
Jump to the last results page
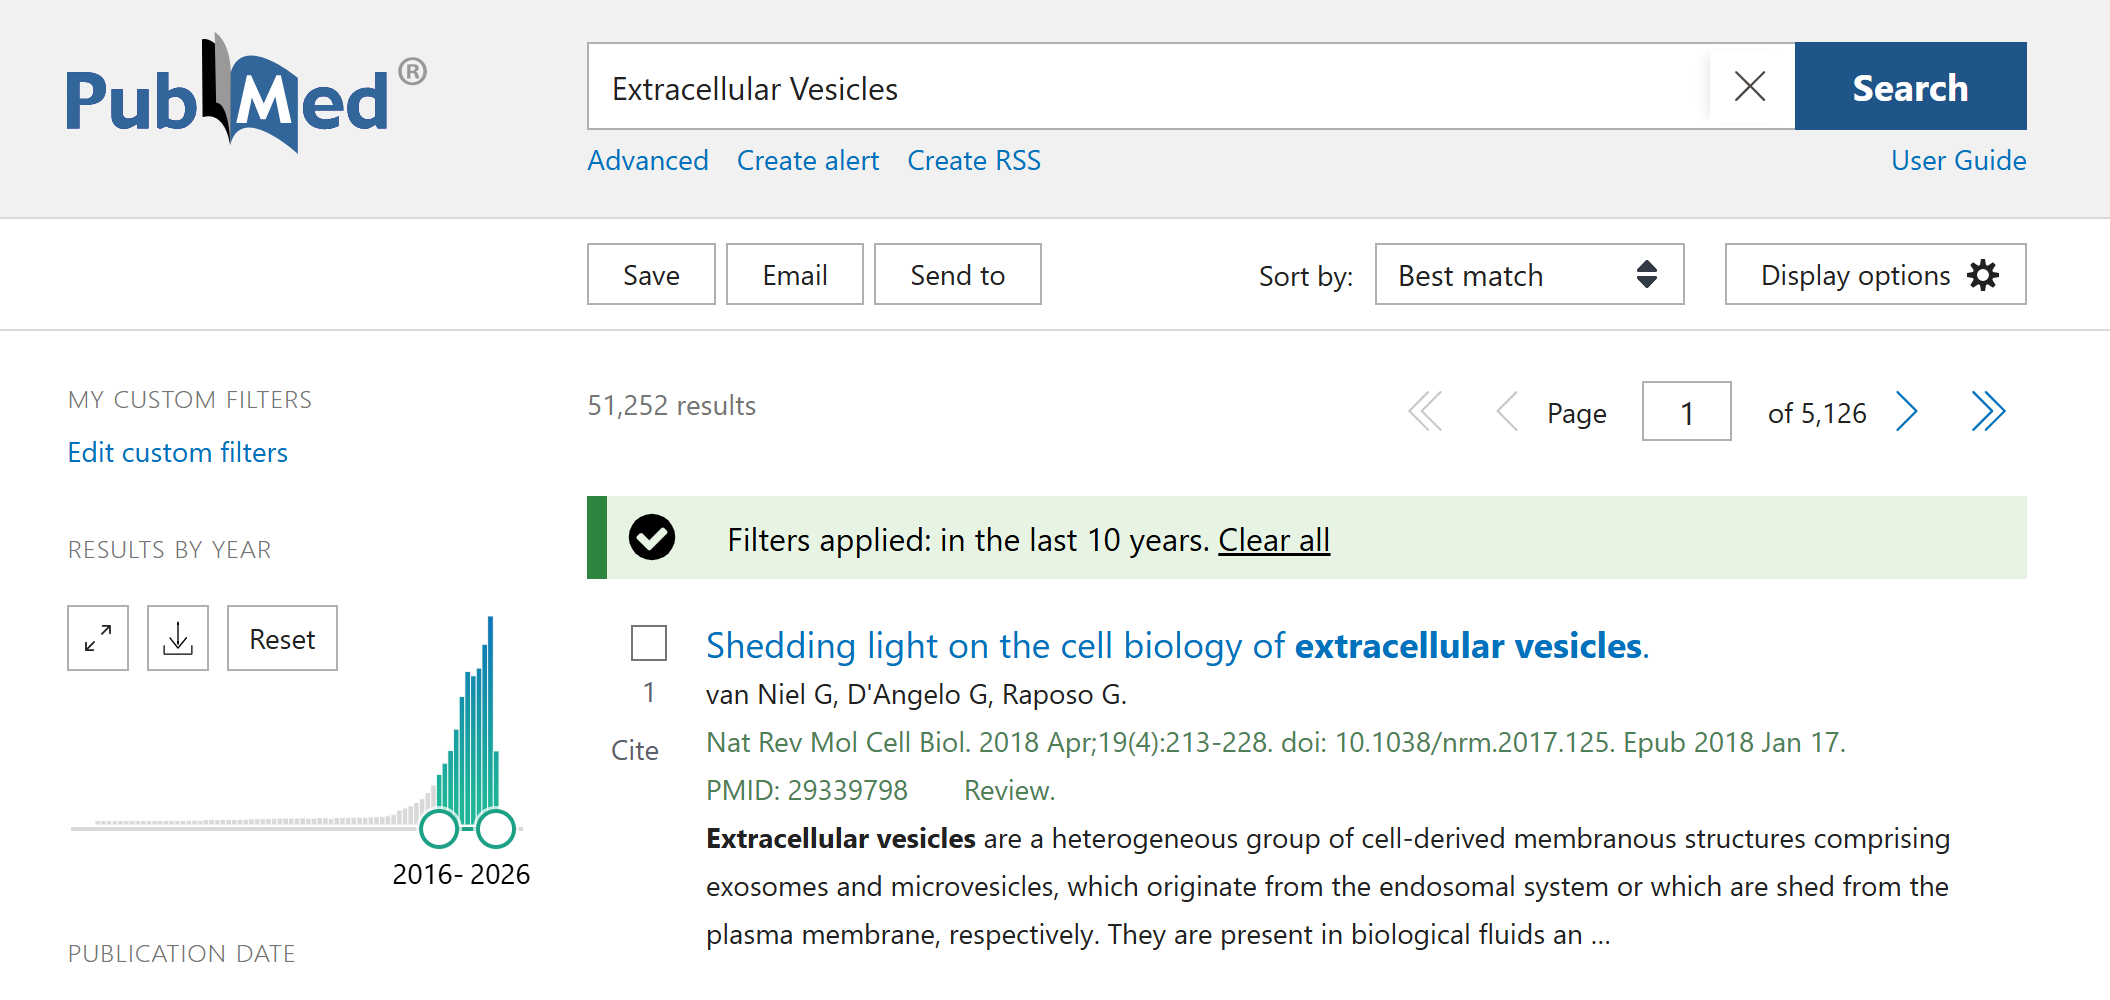[x=1988, y=412]
